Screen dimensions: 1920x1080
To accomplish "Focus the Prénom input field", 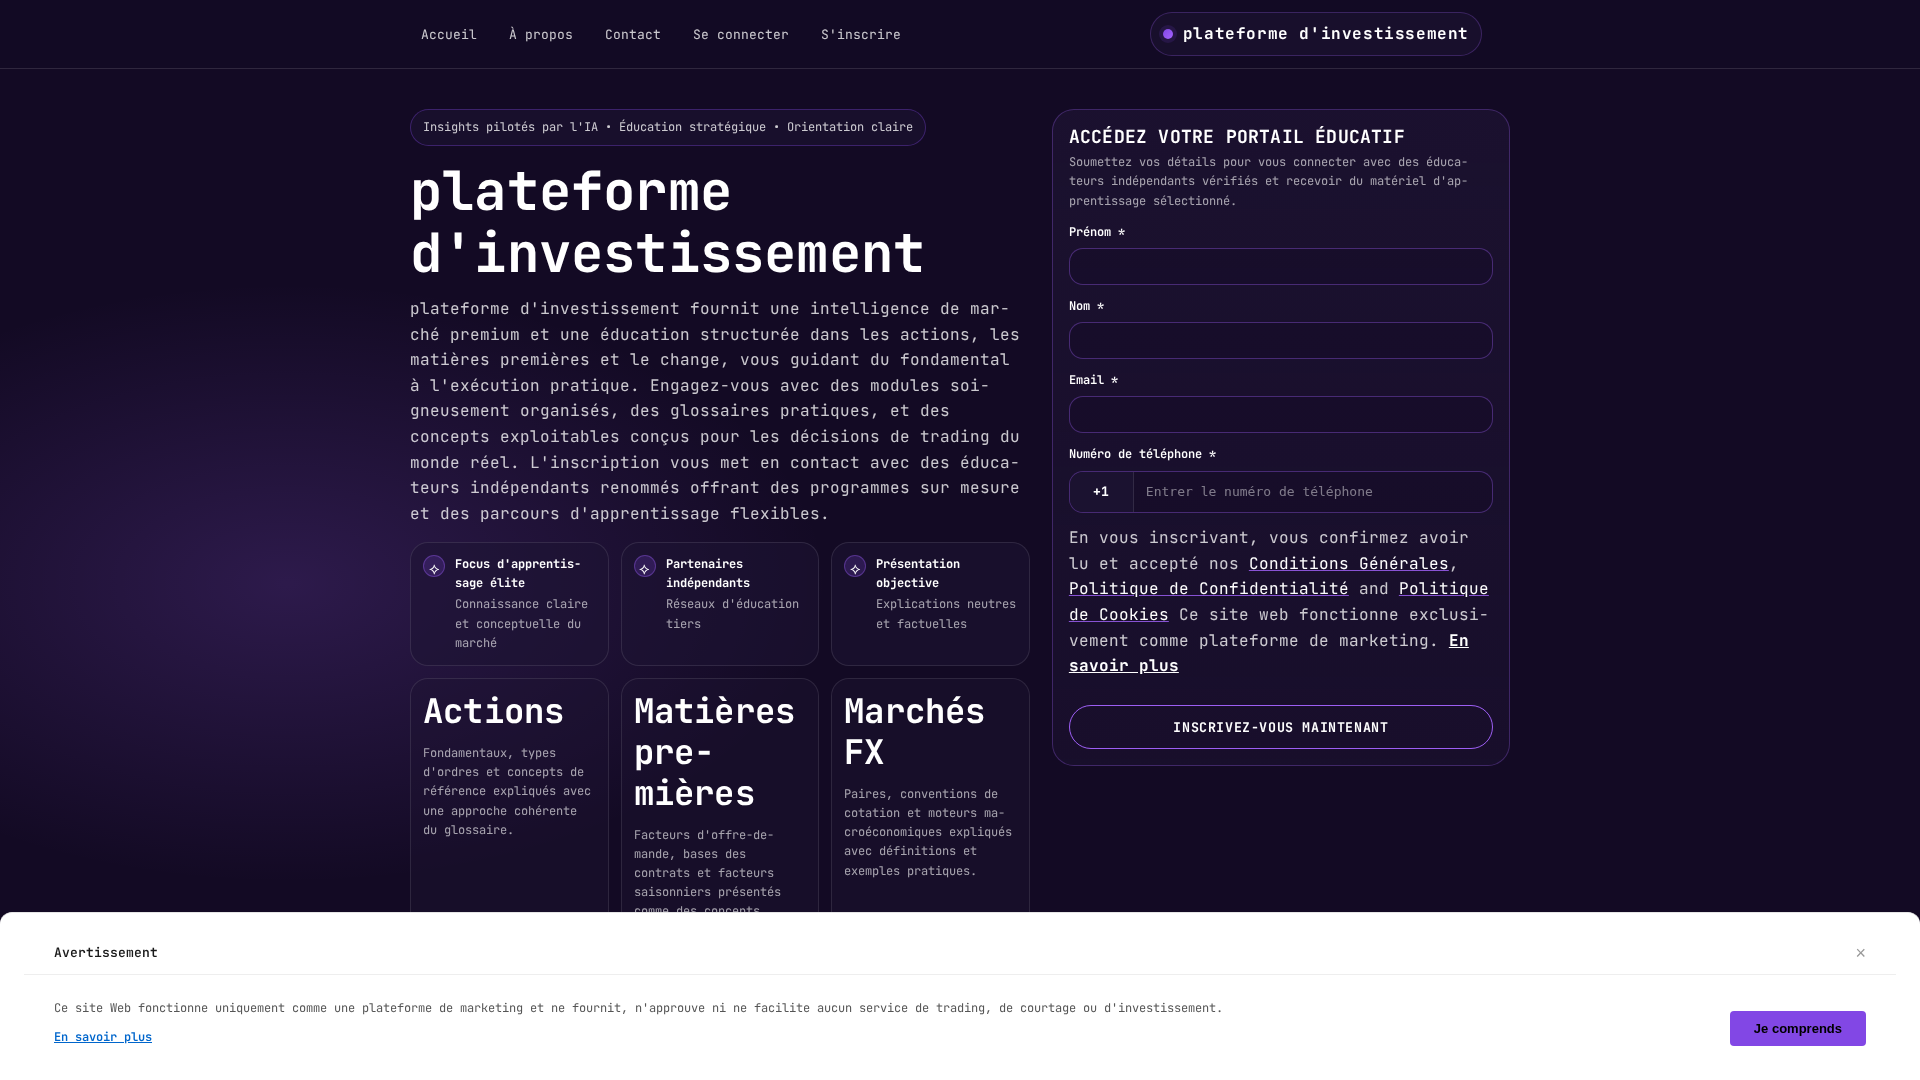I will pyautogui.click(x=1280, y=267).
